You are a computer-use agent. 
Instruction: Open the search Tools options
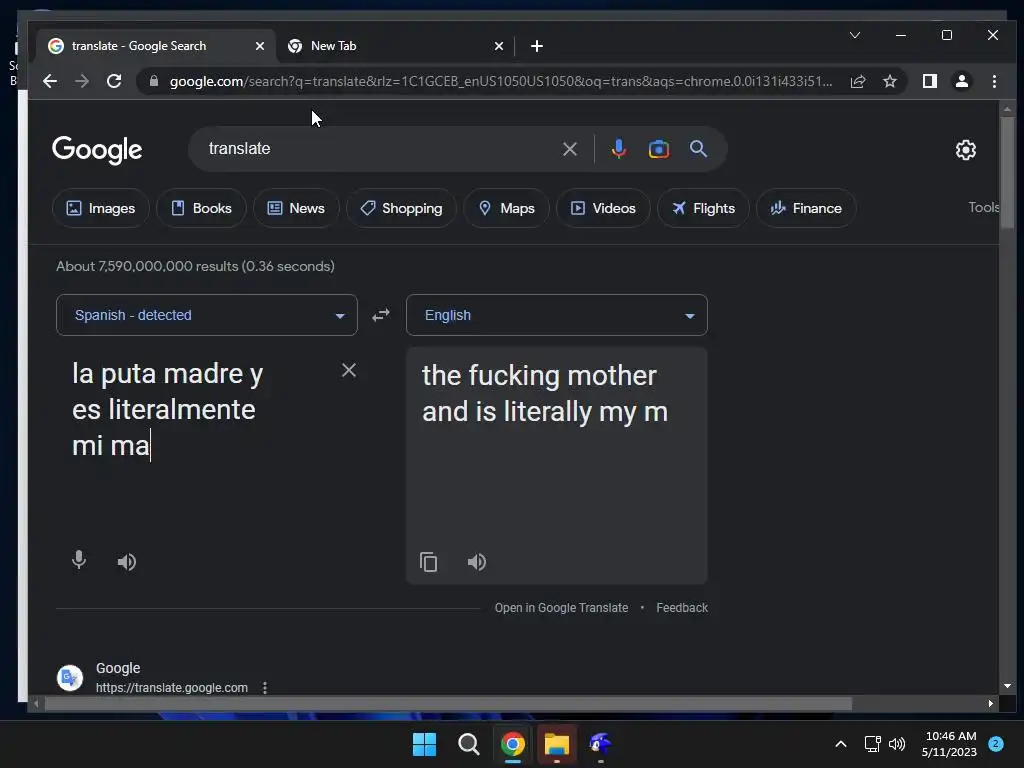[x=984, y=208]
